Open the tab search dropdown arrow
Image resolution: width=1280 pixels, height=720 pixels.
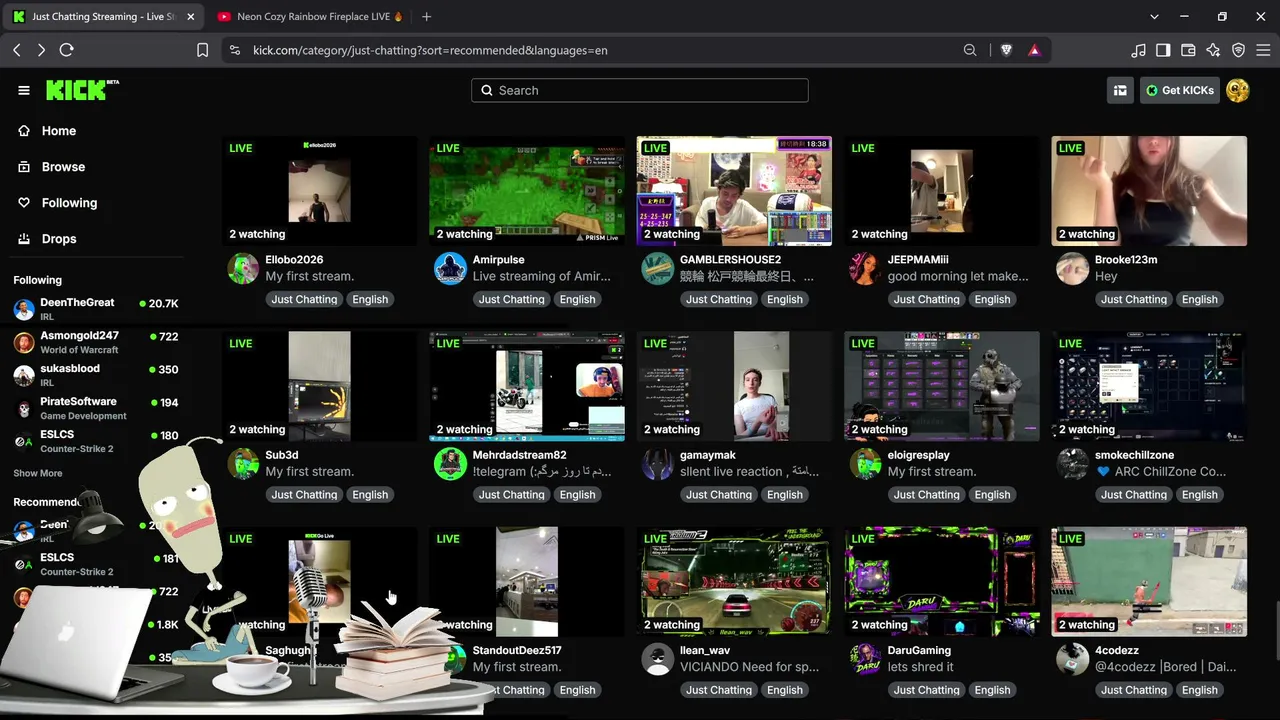coord(1154,16)
